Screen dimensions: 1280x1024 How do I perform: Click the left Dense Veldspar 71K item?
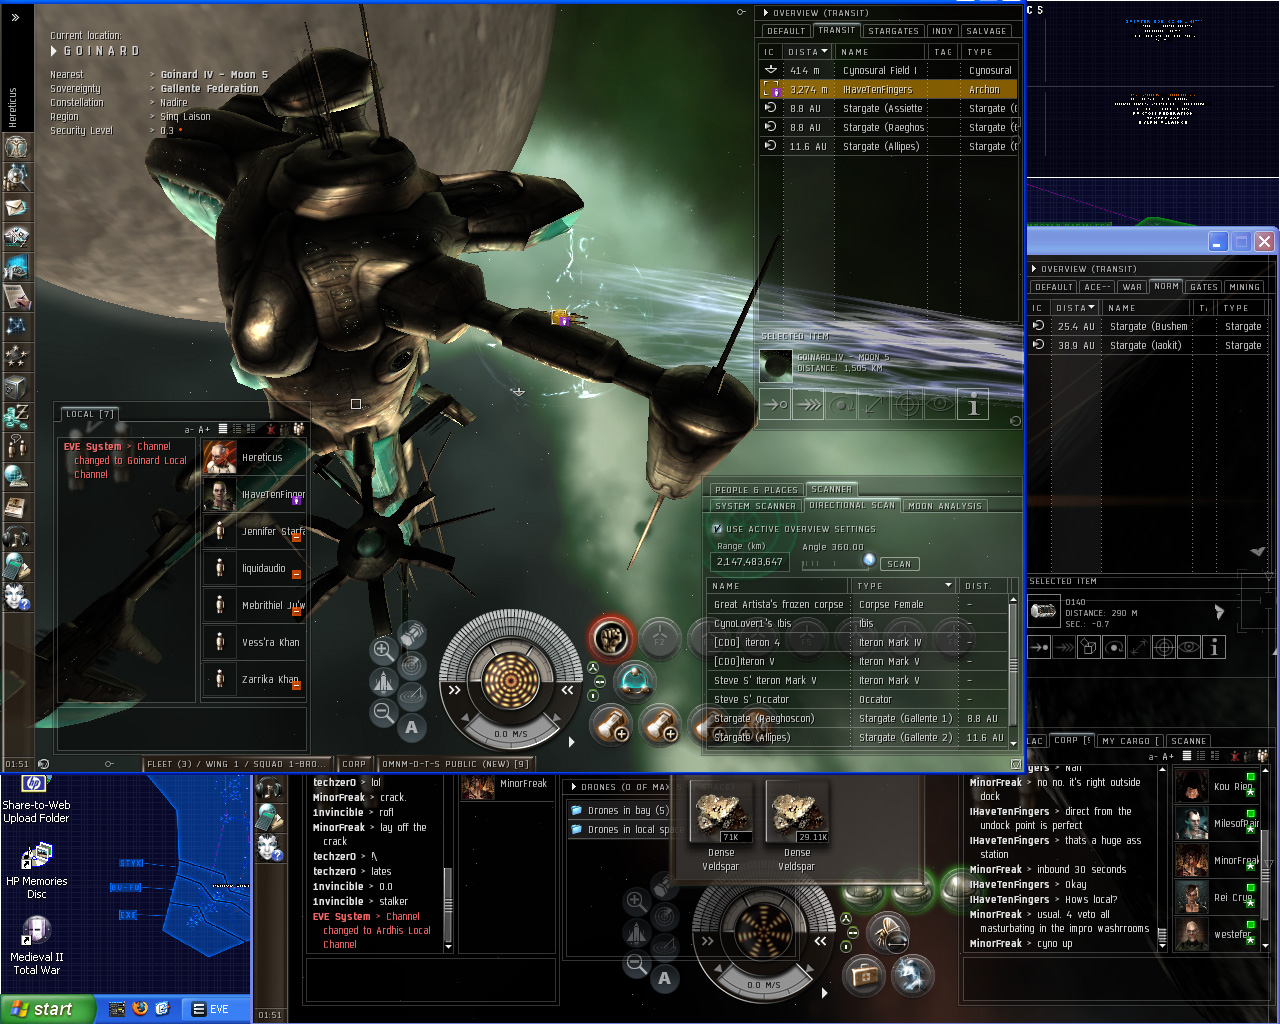pos(721,826)
